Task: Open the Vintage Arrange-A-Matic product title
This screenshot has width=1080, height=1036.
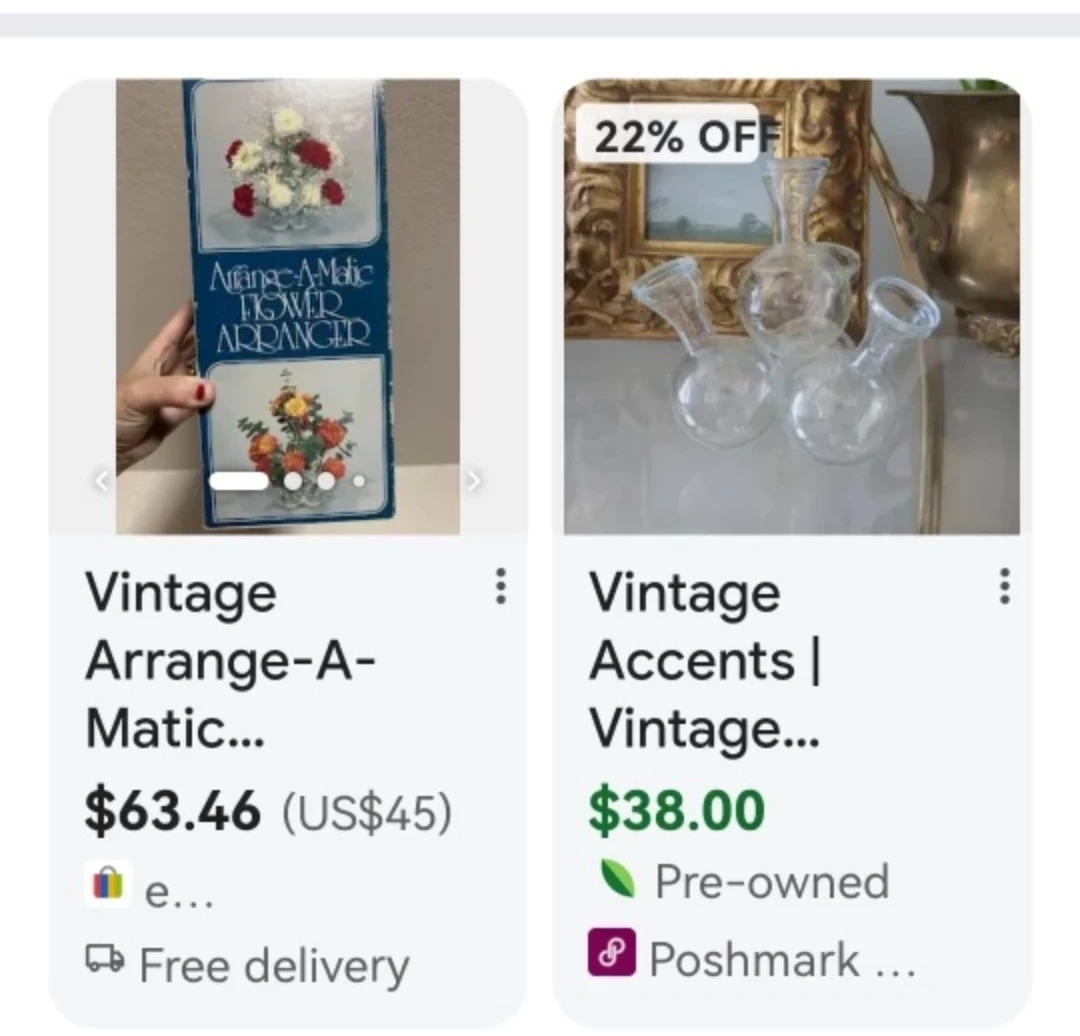Action: [x=232, y=660]
